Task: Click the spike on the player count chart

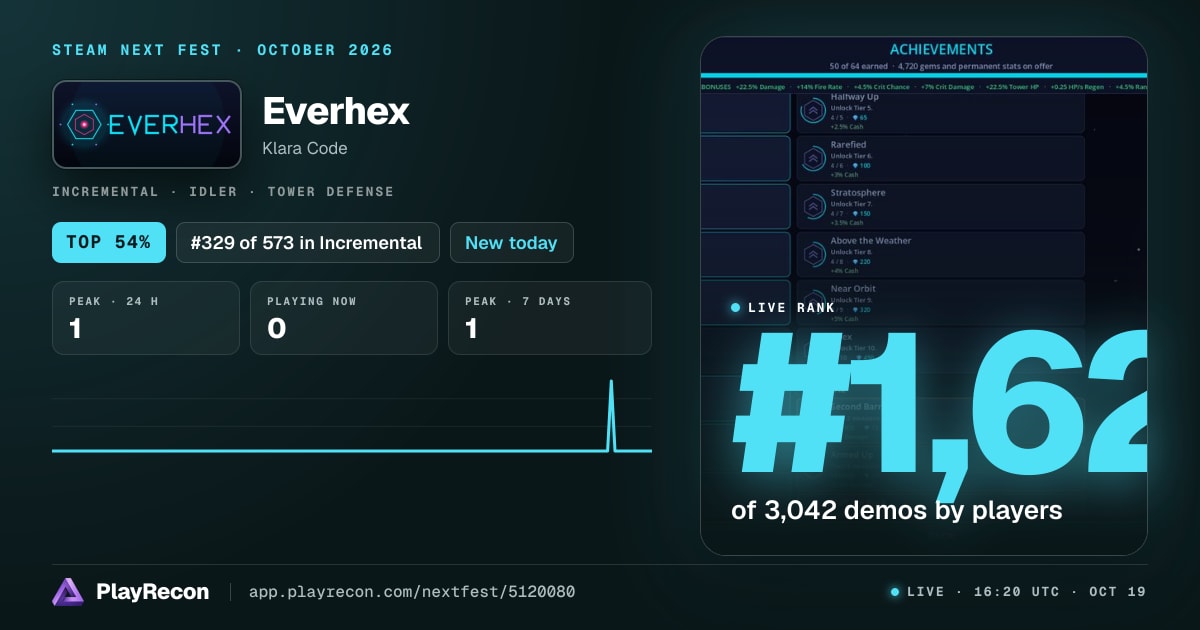Action: click(612, 415)
